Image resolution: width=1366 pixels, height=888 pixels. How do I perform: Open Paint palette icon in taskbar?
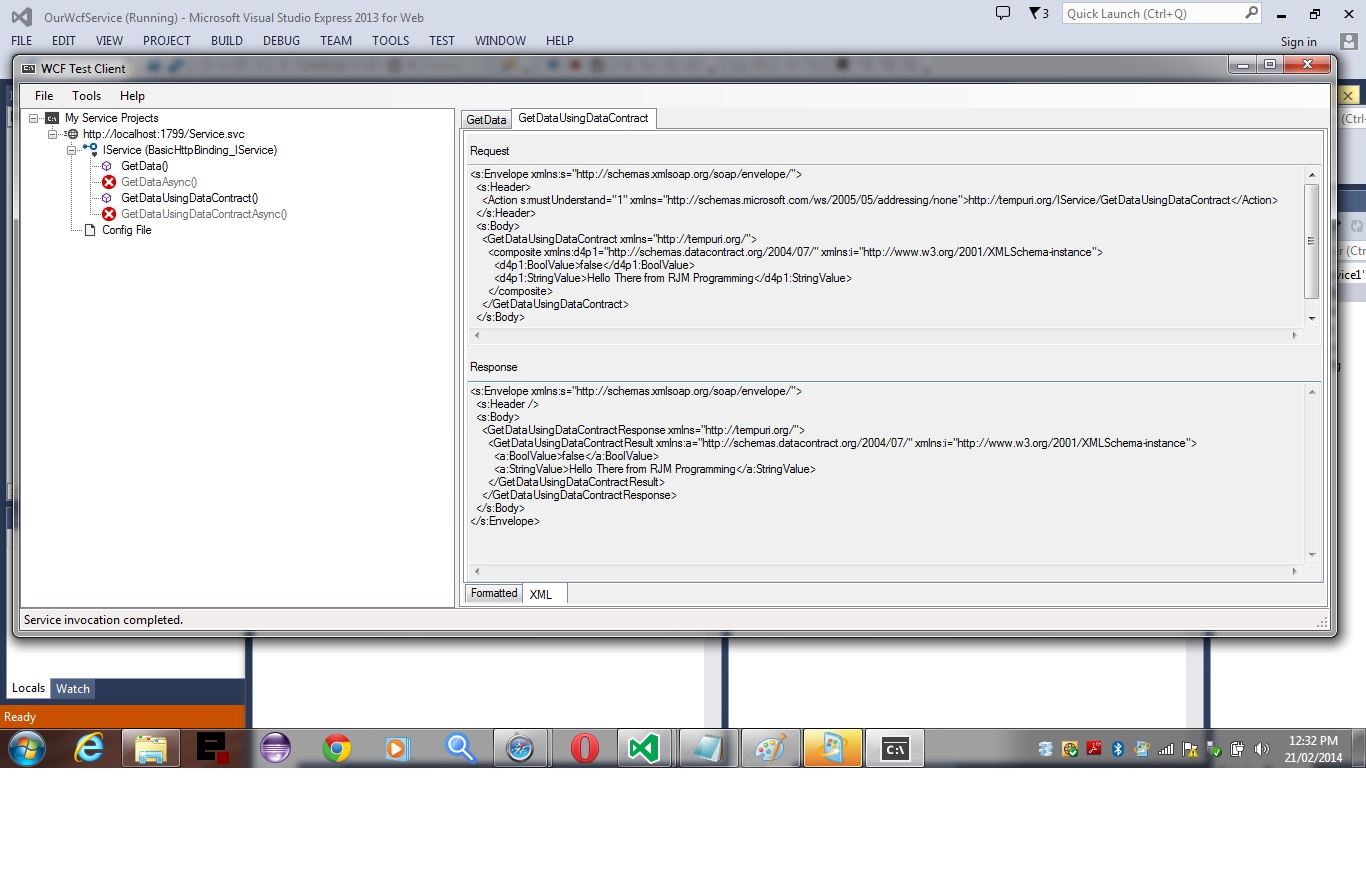coord(770,748)
